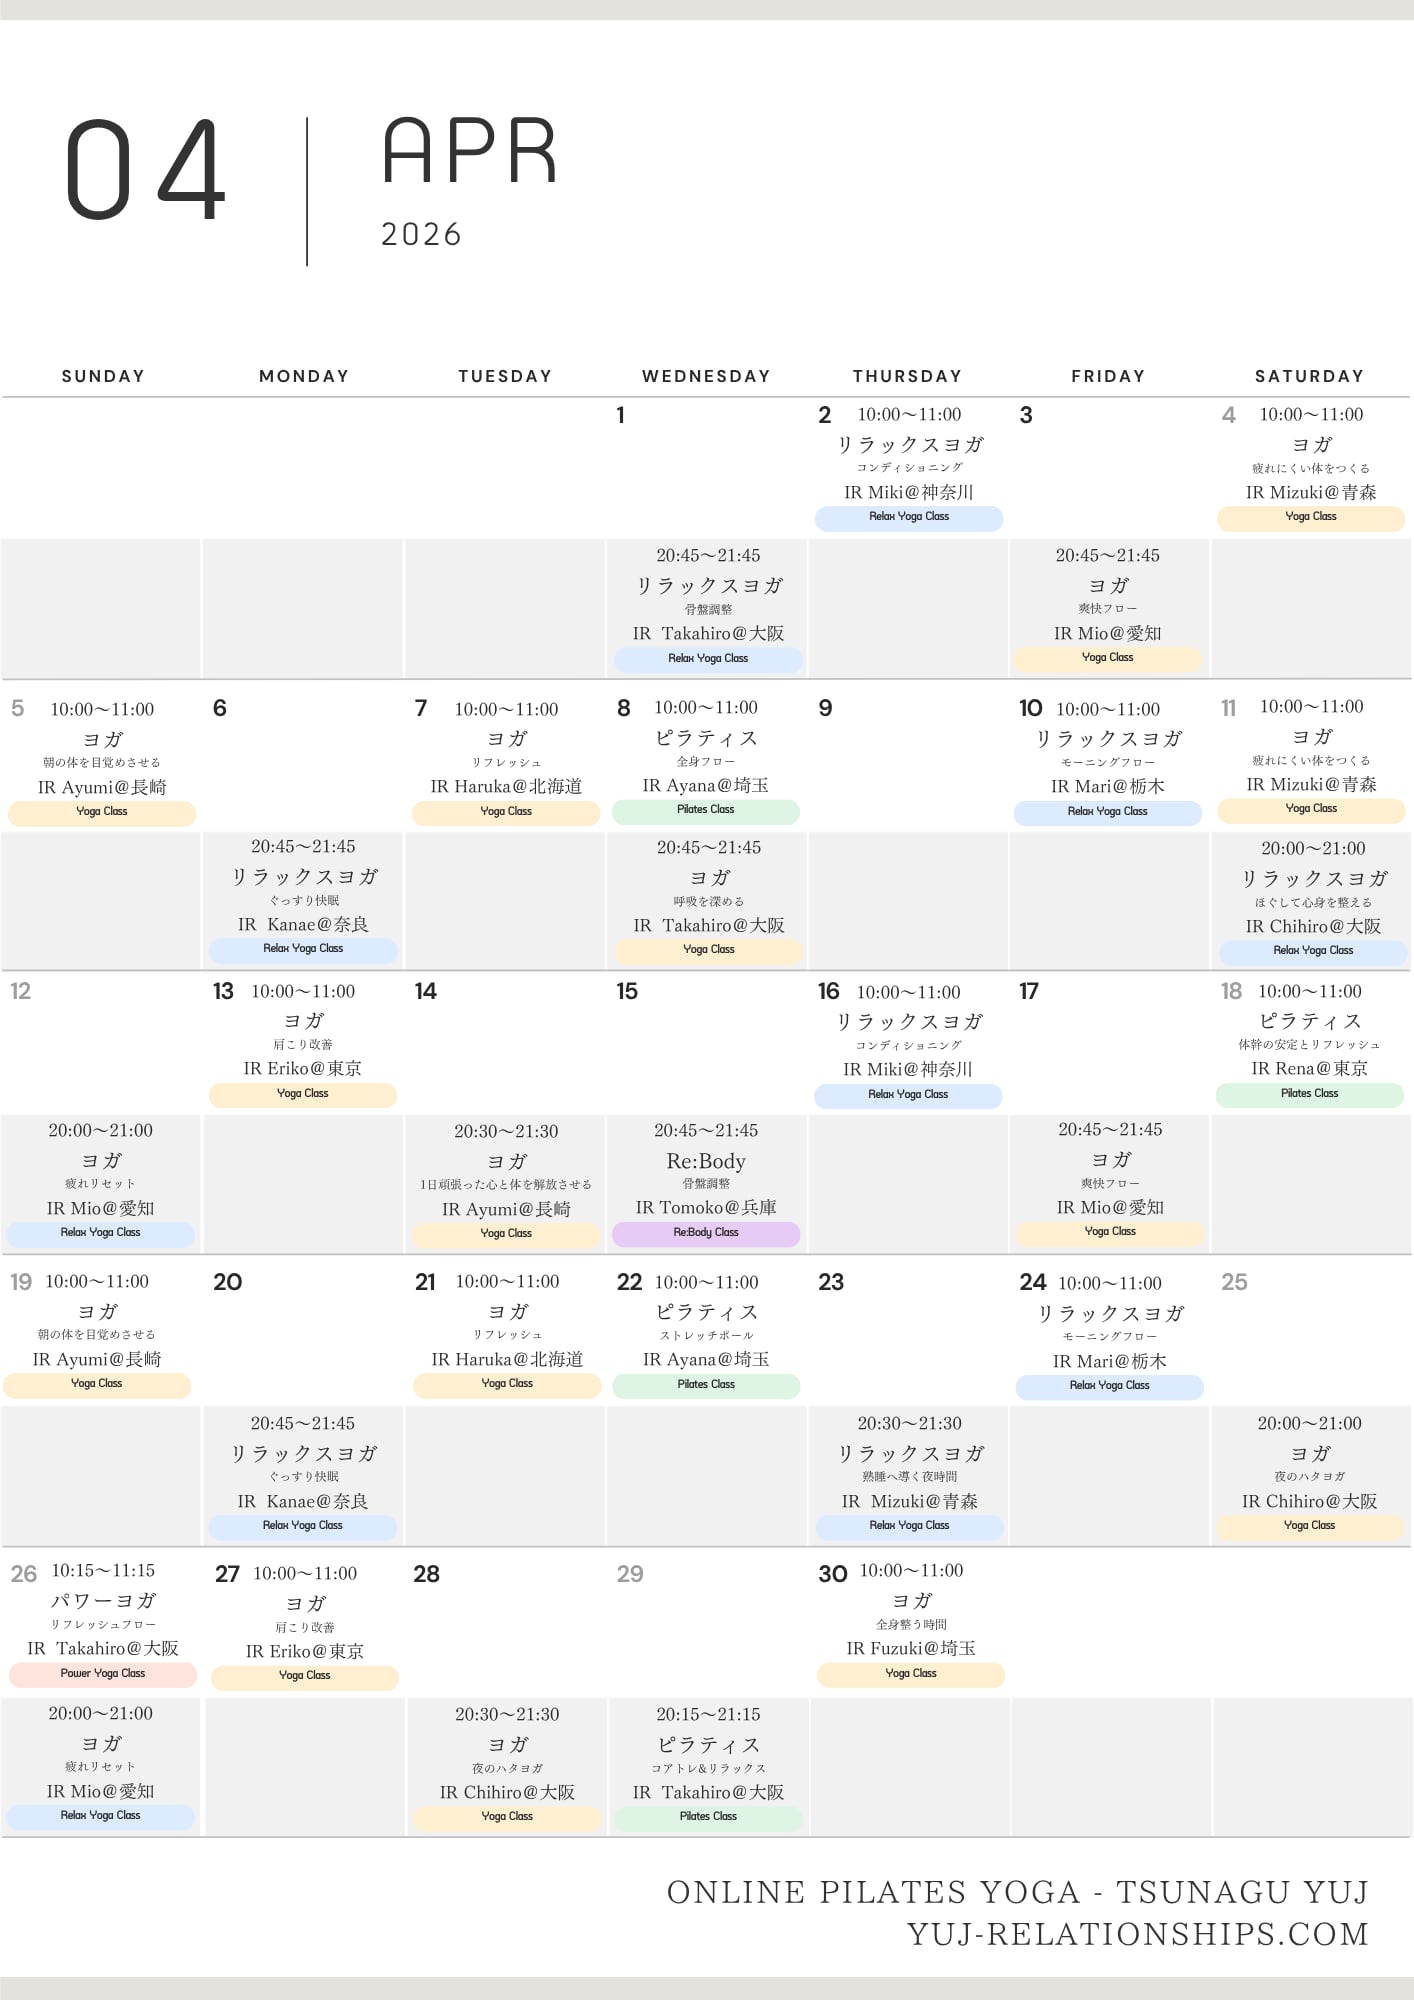The width and height of the screenshot is (1414, 2000).
Task: Select date 14 on the calendar
Action: [426, 992]
